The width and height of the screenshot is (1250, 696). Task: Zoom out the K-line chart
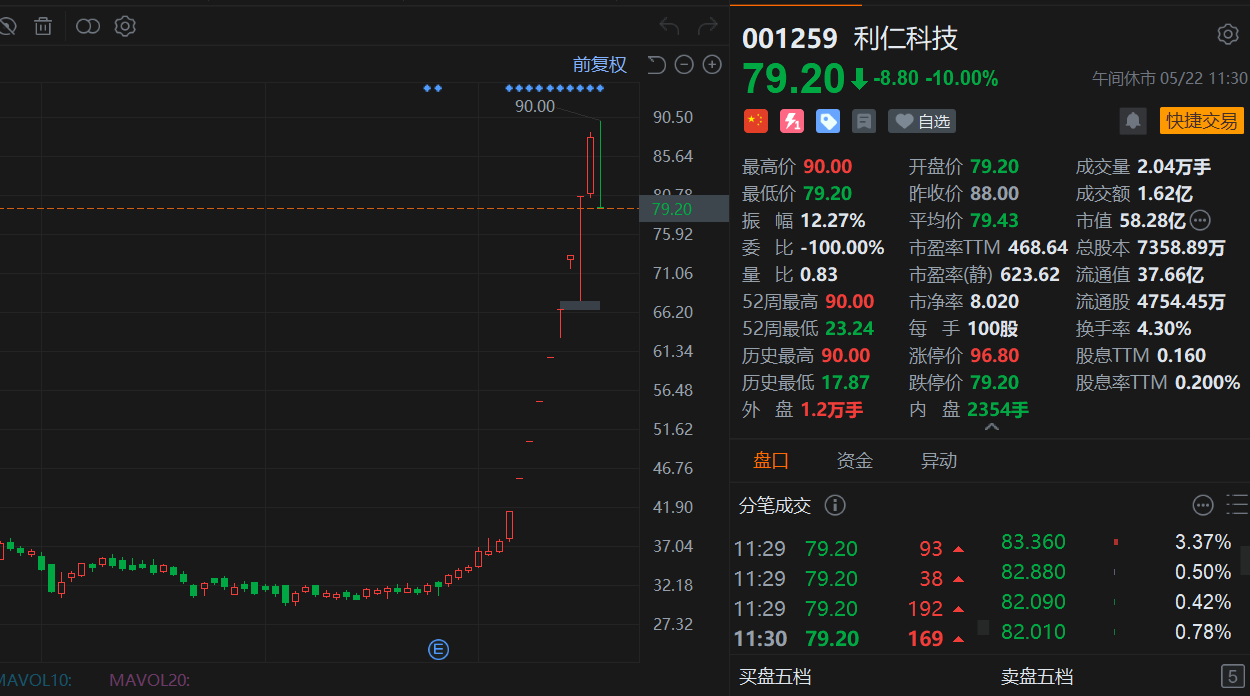coord(684,65)
